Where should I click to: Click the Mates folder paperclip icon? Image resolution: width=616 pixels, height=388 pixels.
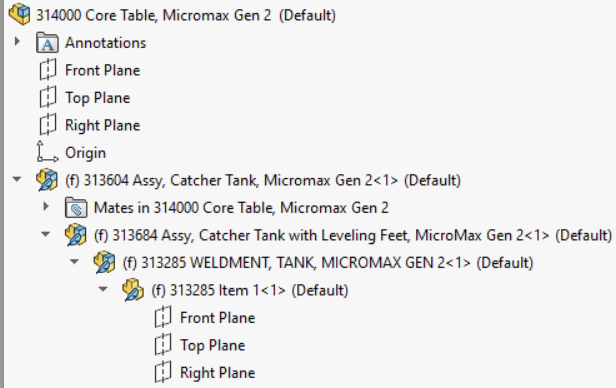click(x=76, y=207)
